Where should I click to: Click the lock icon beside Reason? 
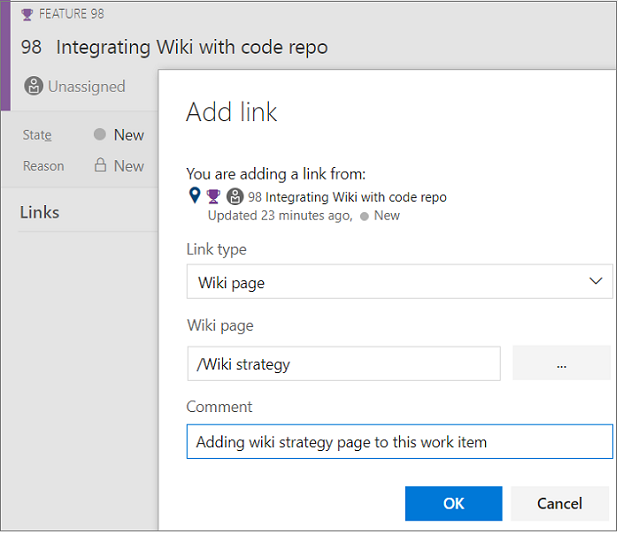[101, 165]
